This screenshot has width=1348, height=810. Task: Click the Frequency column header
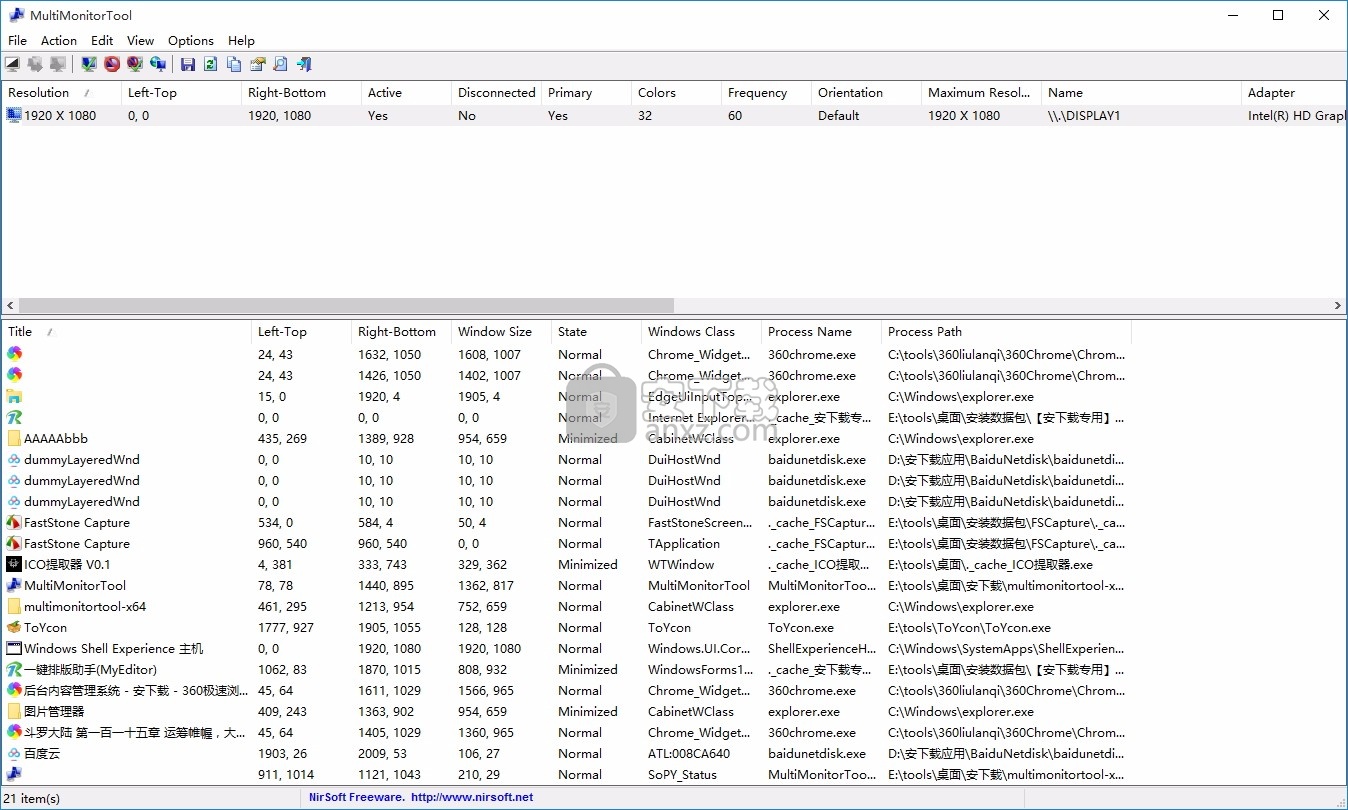(x=766, y=92)
